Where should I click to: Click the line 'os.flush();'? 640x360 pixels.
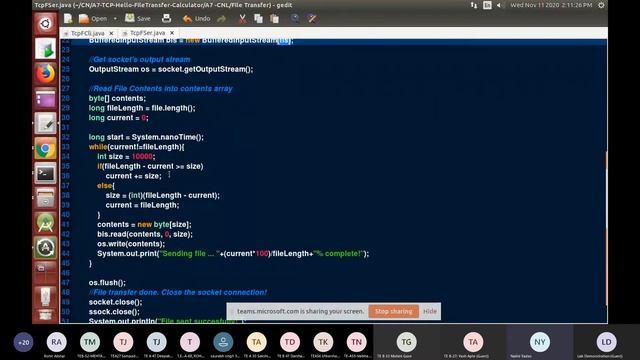click(x=107, y=282)
